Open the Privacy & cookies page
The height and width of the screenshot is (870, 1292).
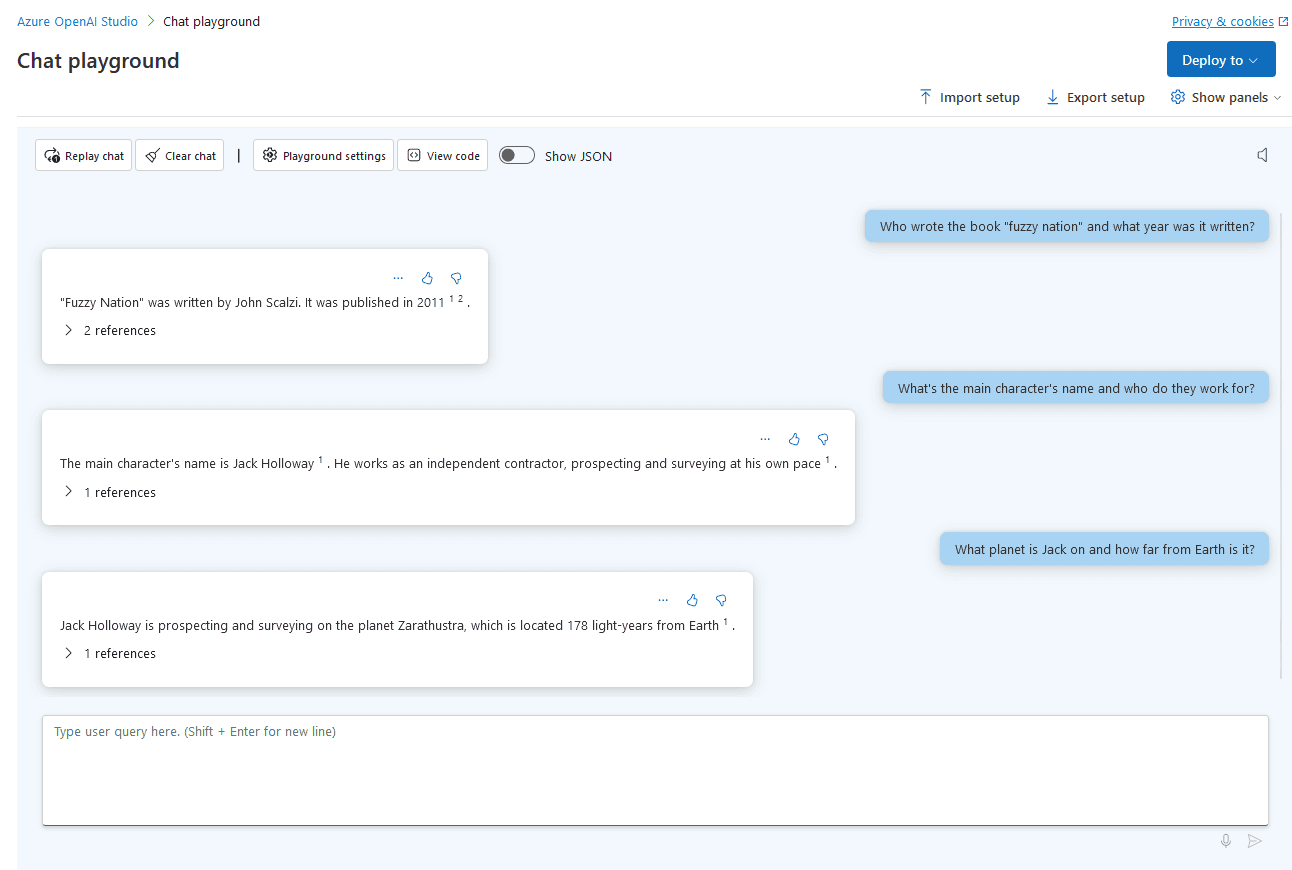1223,21
